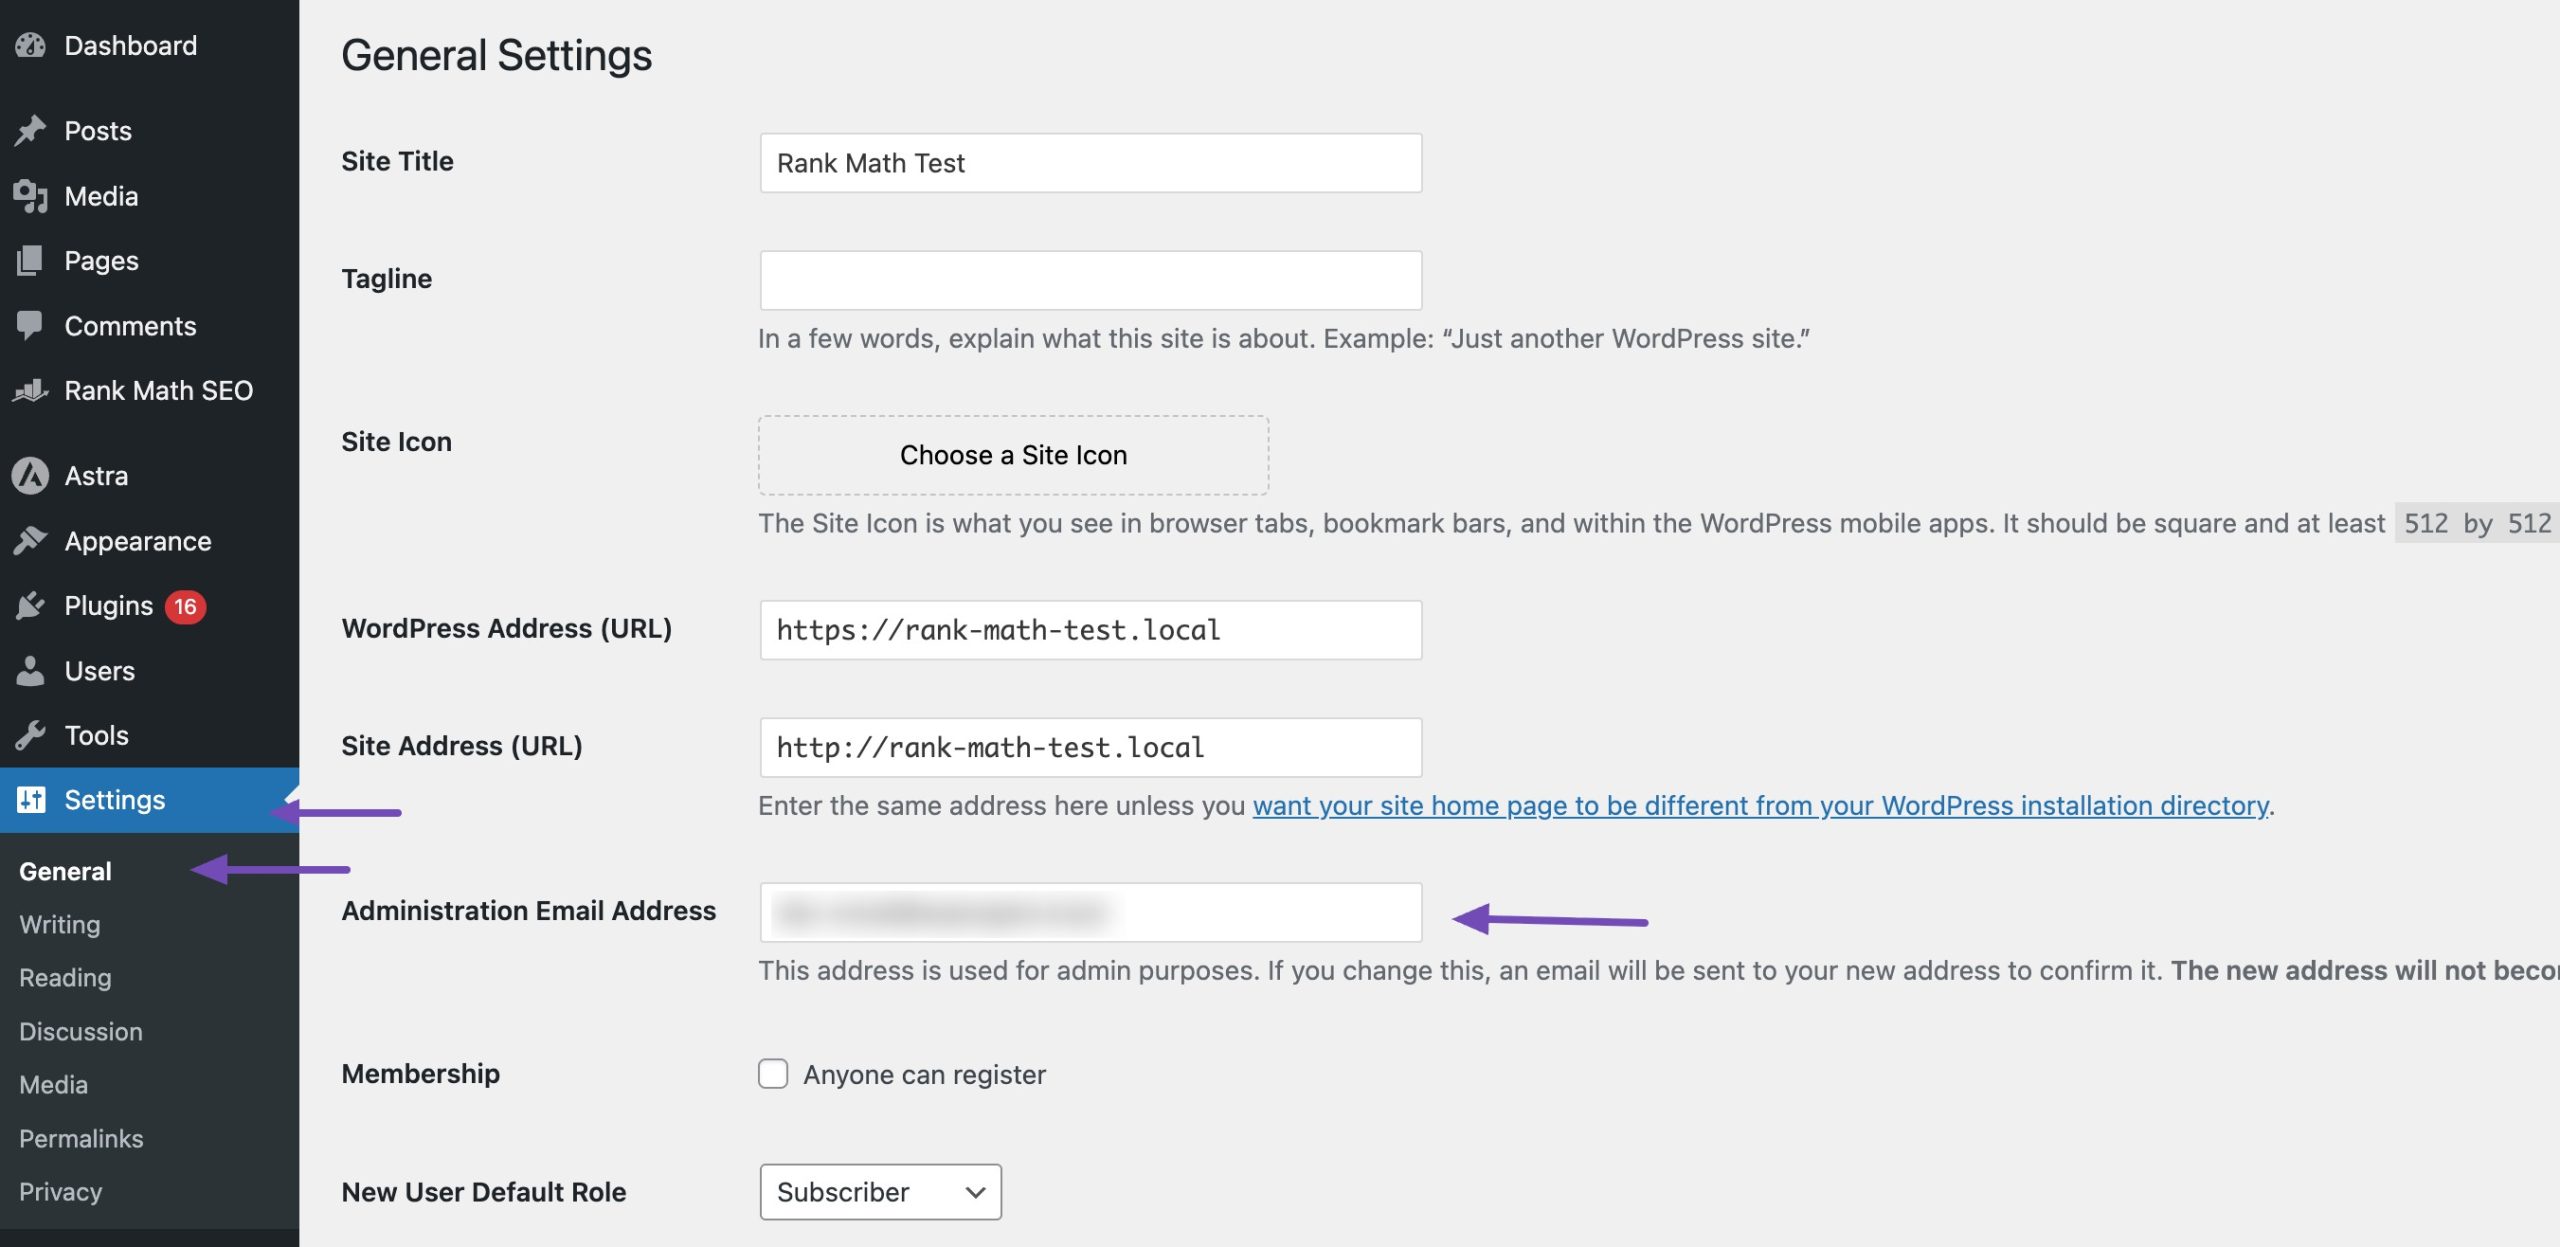Select the General settings submenu

coord(65,871)
